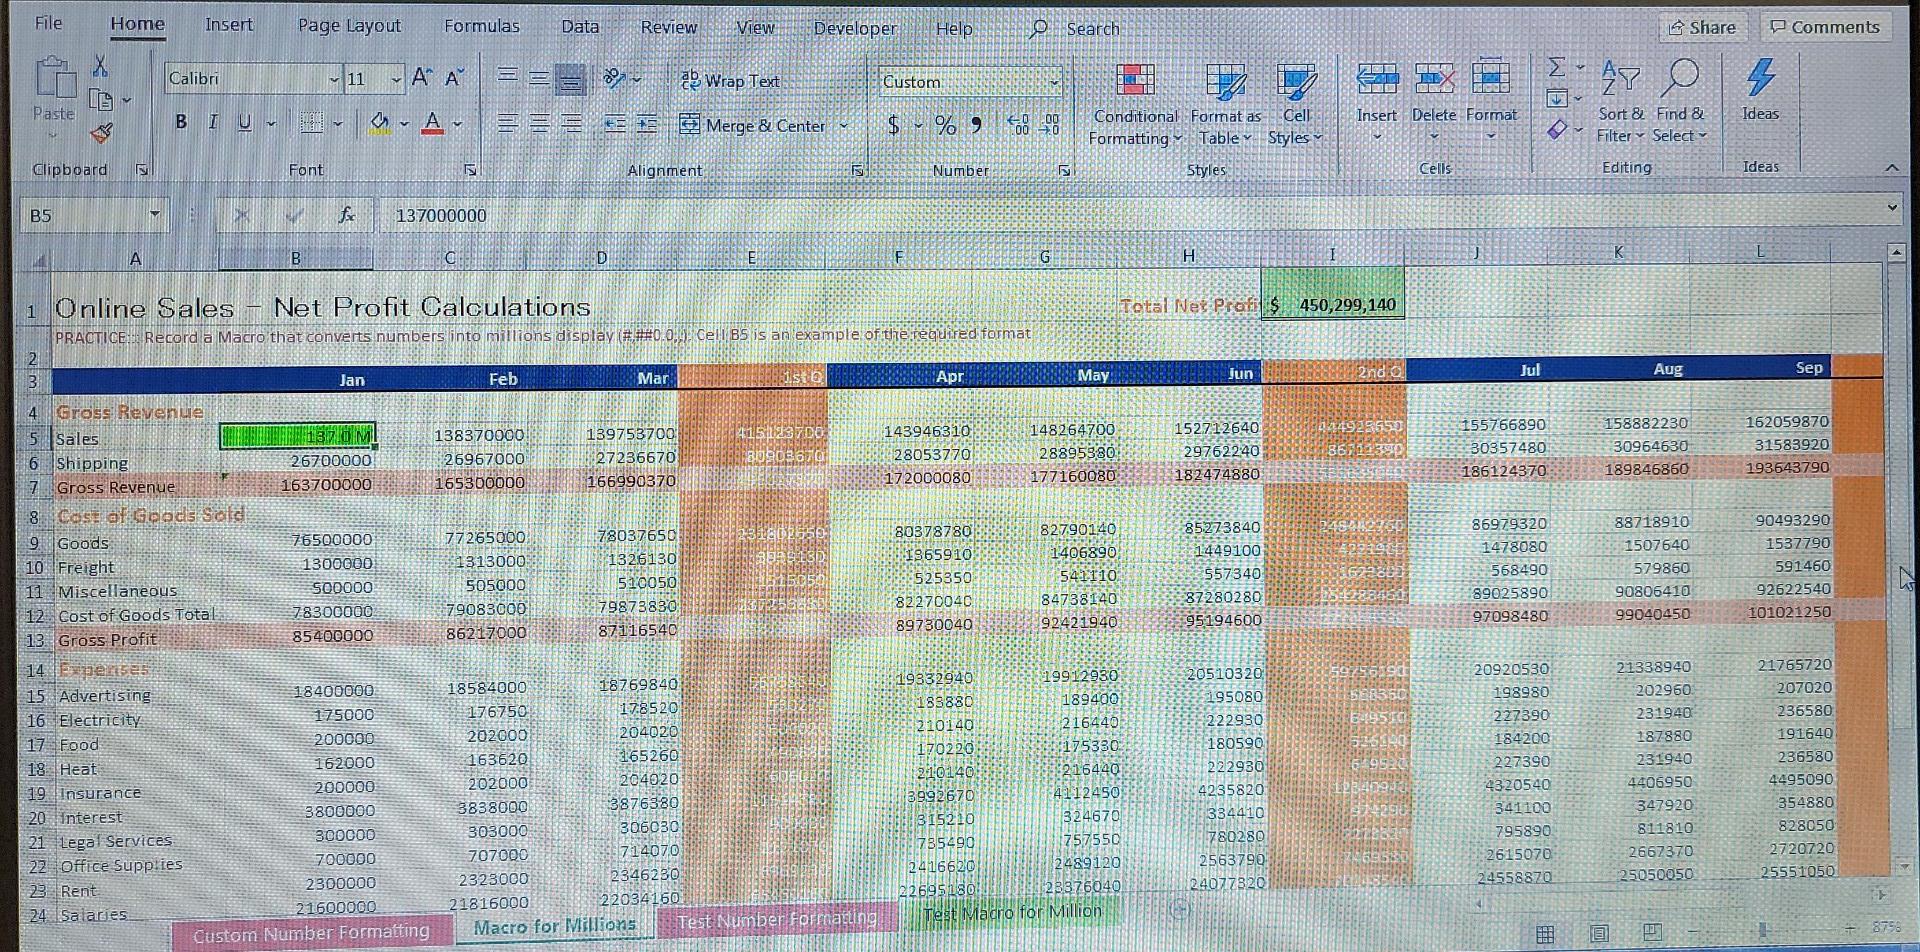Click the Orientation icon
This screenshot has height=952, width=1920.
(614, 77)
